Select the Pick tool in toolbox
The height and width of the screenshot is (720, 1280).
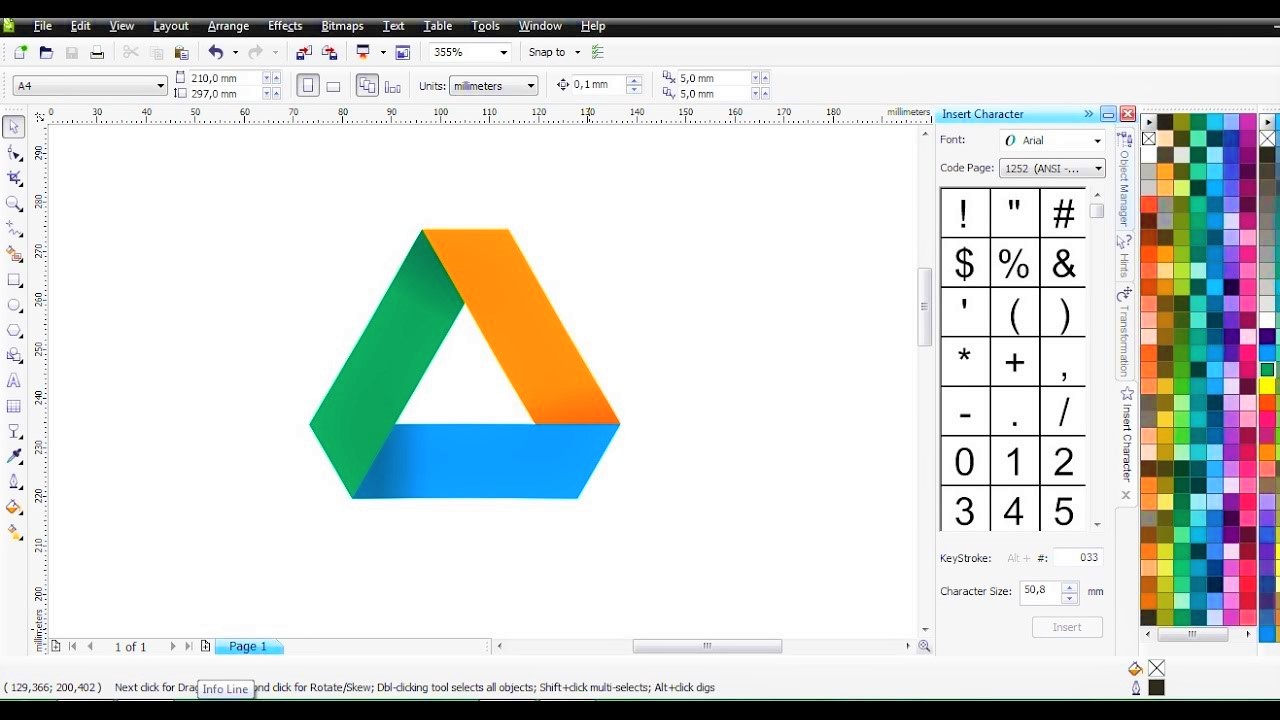point(14,127)
